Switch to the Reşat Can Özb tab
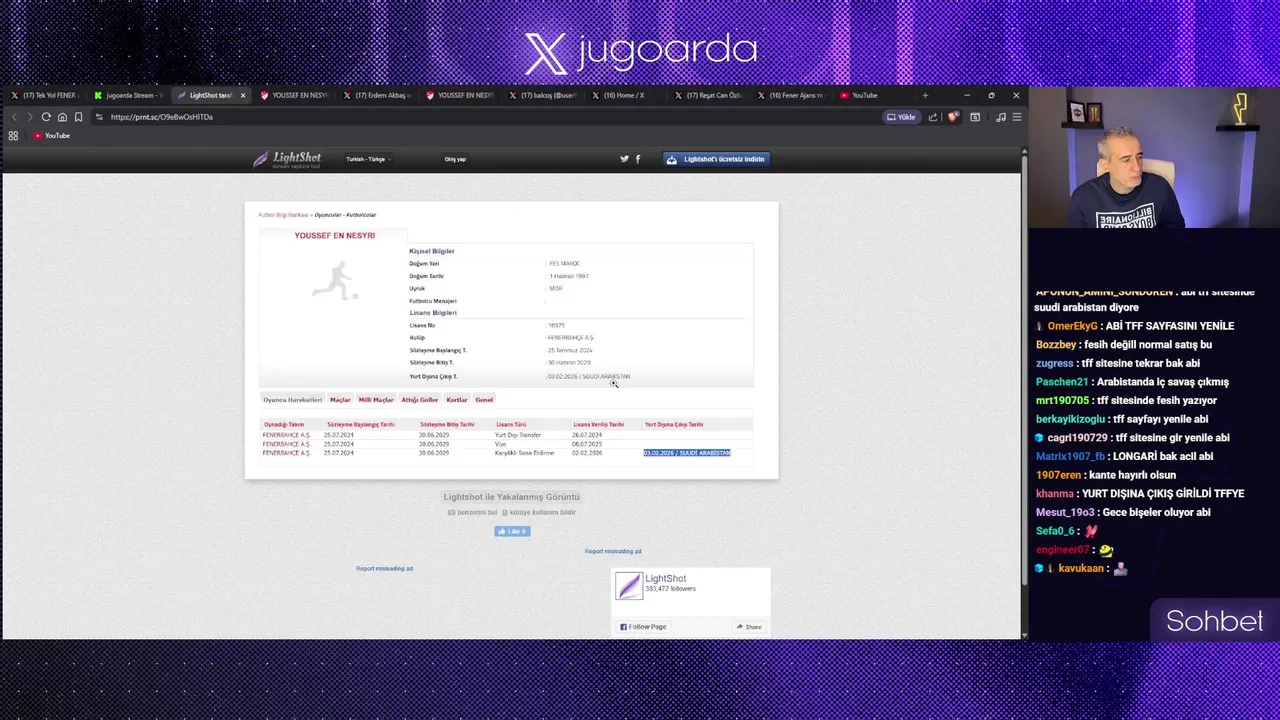 708,95
